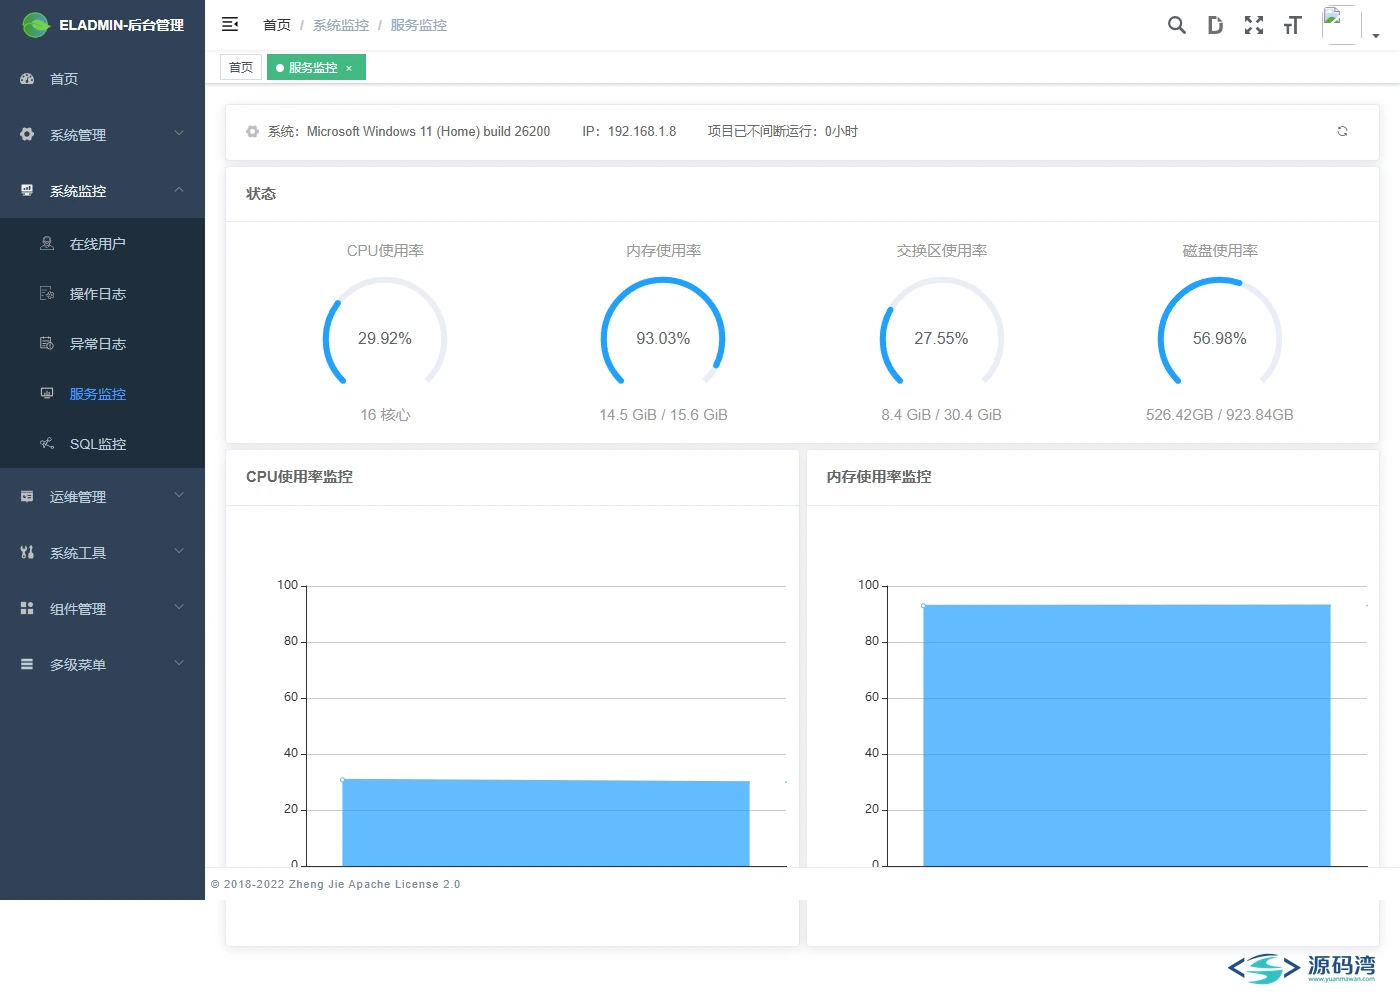
Task: Open the project documentation icon
Action: (1215, 25)
